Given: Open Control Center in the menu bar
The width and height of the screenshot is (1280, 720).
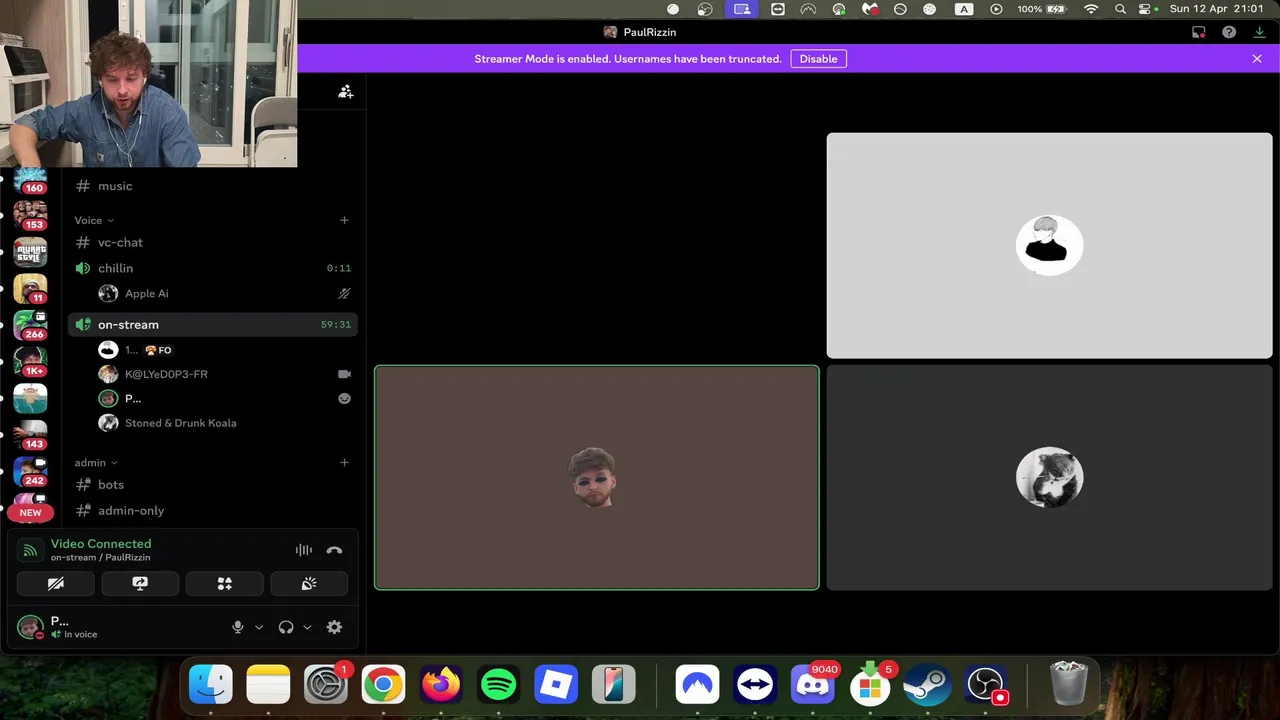Looking at the screenshot, I should click(x=1143, y=9).
